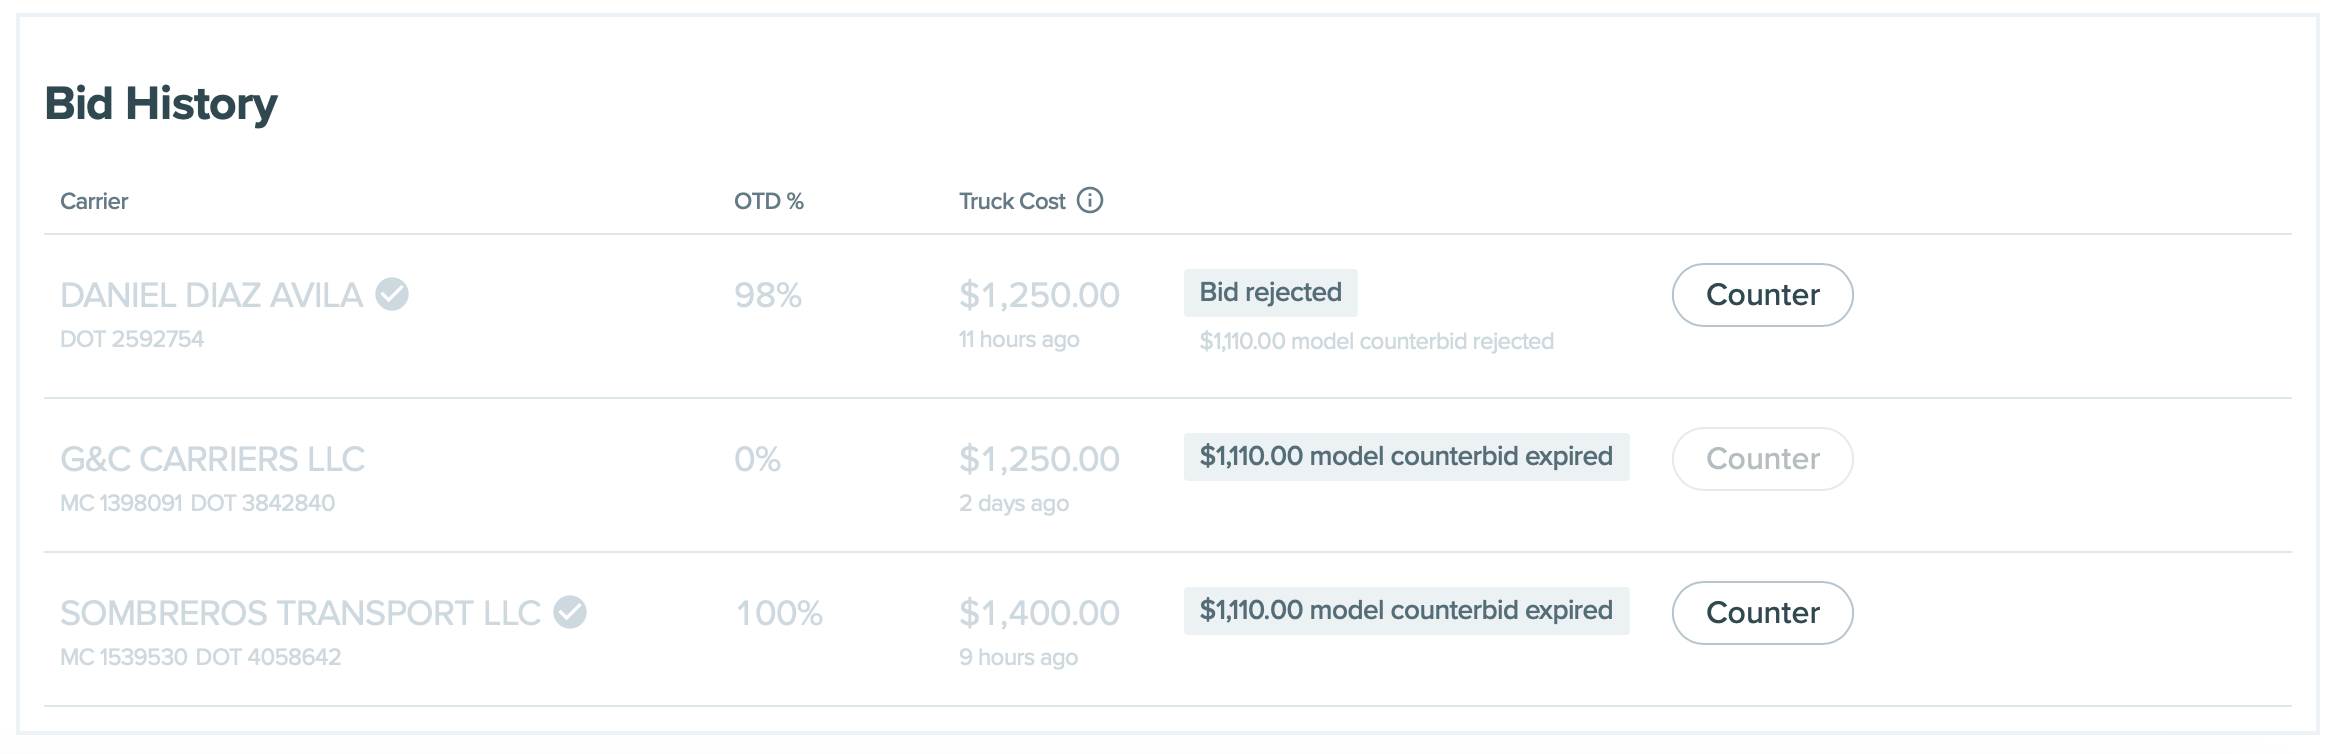
Task: Click the Truck Cost column header
Action: pyautogui.click(x=1012, y=202)
